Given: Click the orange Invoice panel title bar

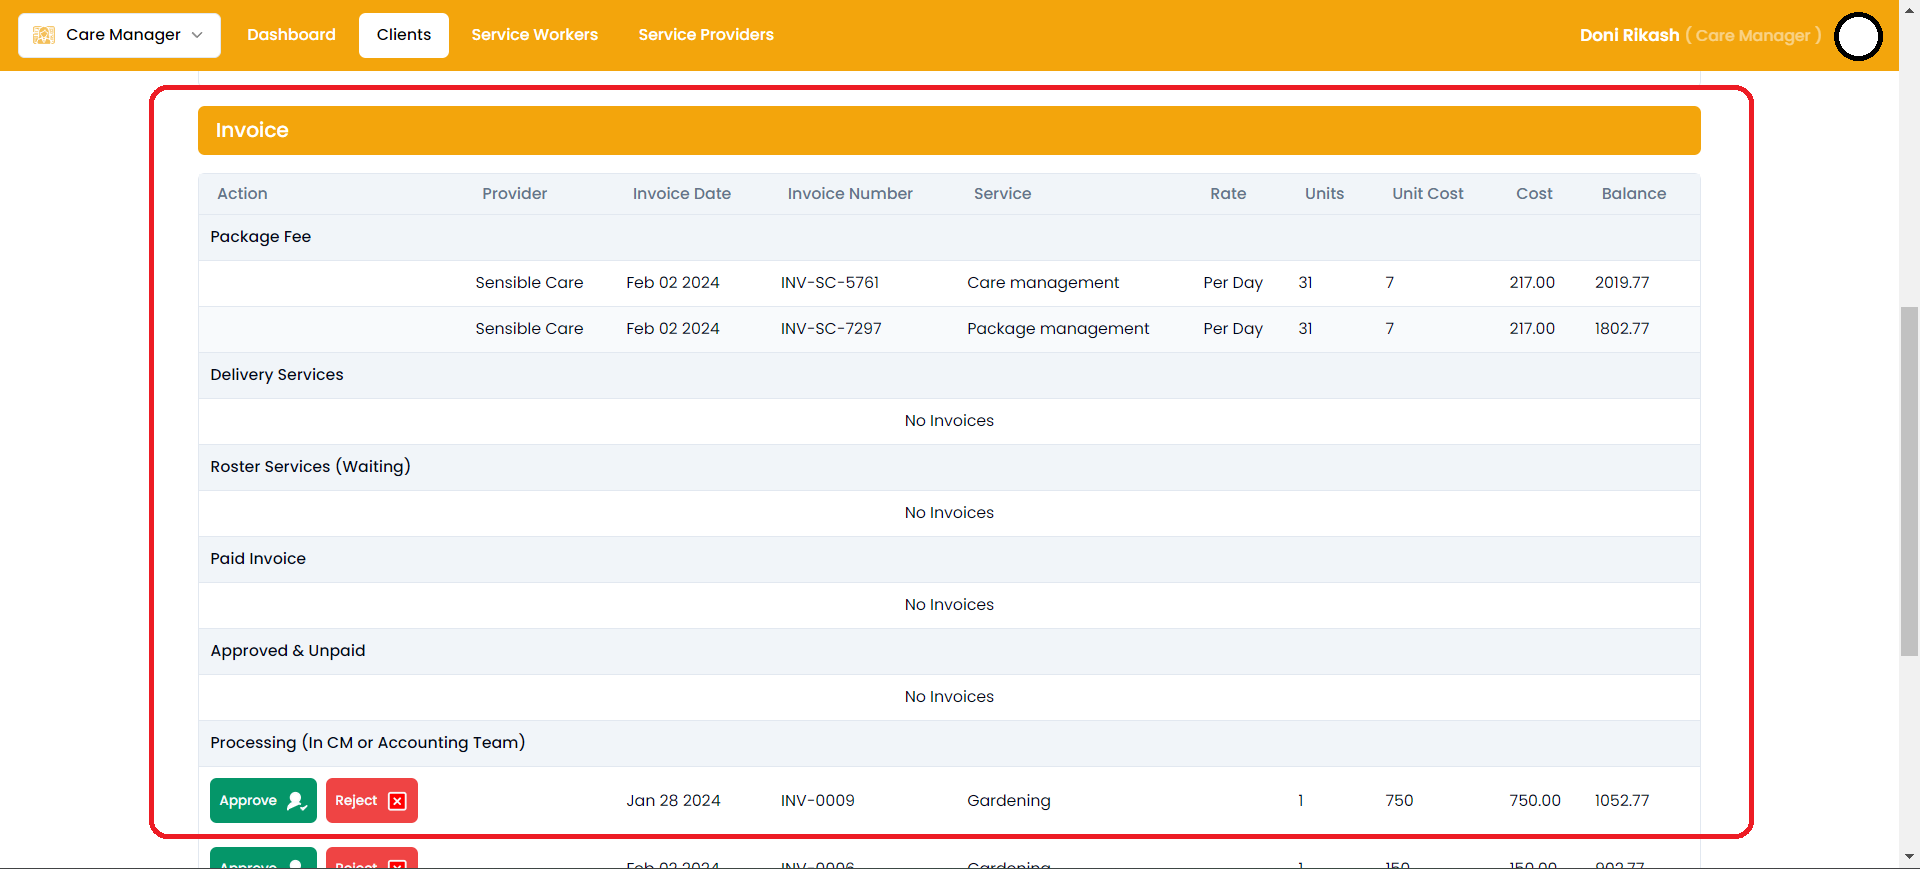Looking at the screenshot, I should (x=948, y=131).
